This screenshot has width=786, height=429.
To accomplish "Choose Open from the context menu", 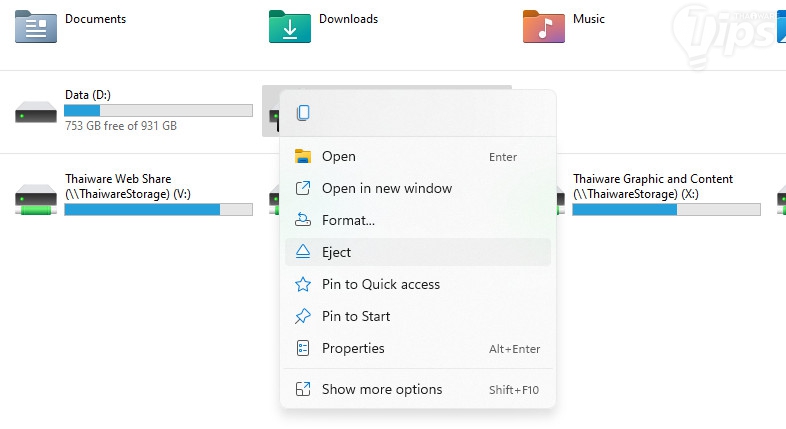I will pyautogui.click(x=339, y=156).
